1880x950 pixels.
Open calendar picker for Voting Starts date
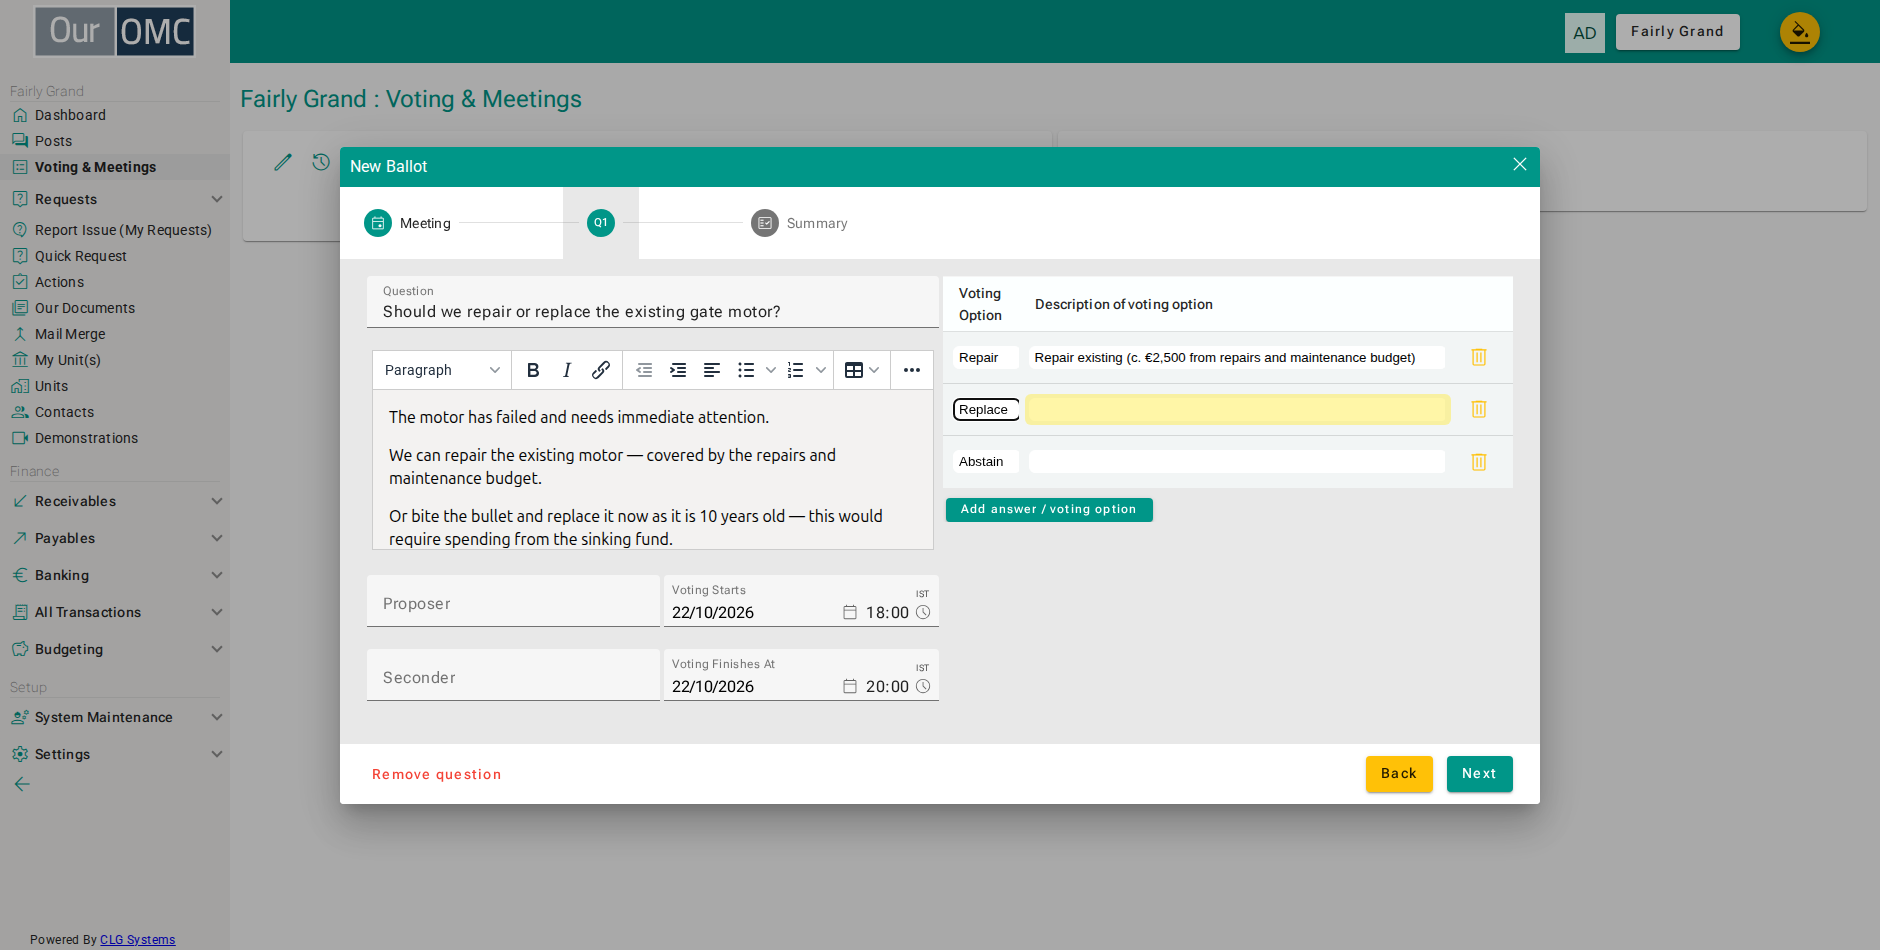tap(850, 612)
